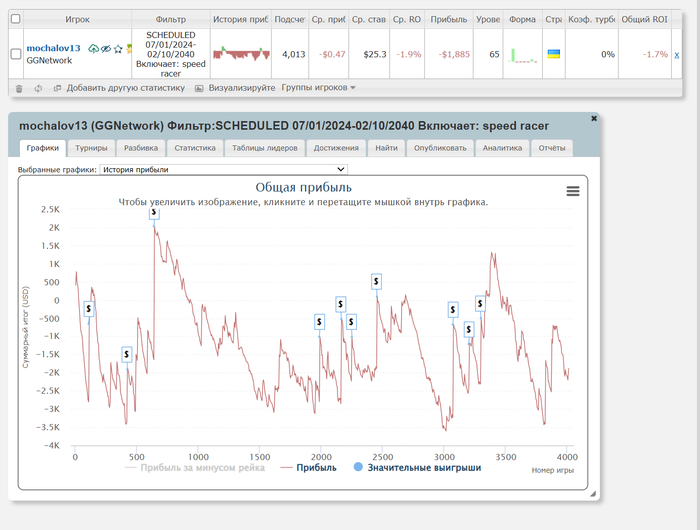Expand the 'Группы игроков' dropdown
Image resolution: width=700 pixels, height=530 pixels.
coord(318,88)
